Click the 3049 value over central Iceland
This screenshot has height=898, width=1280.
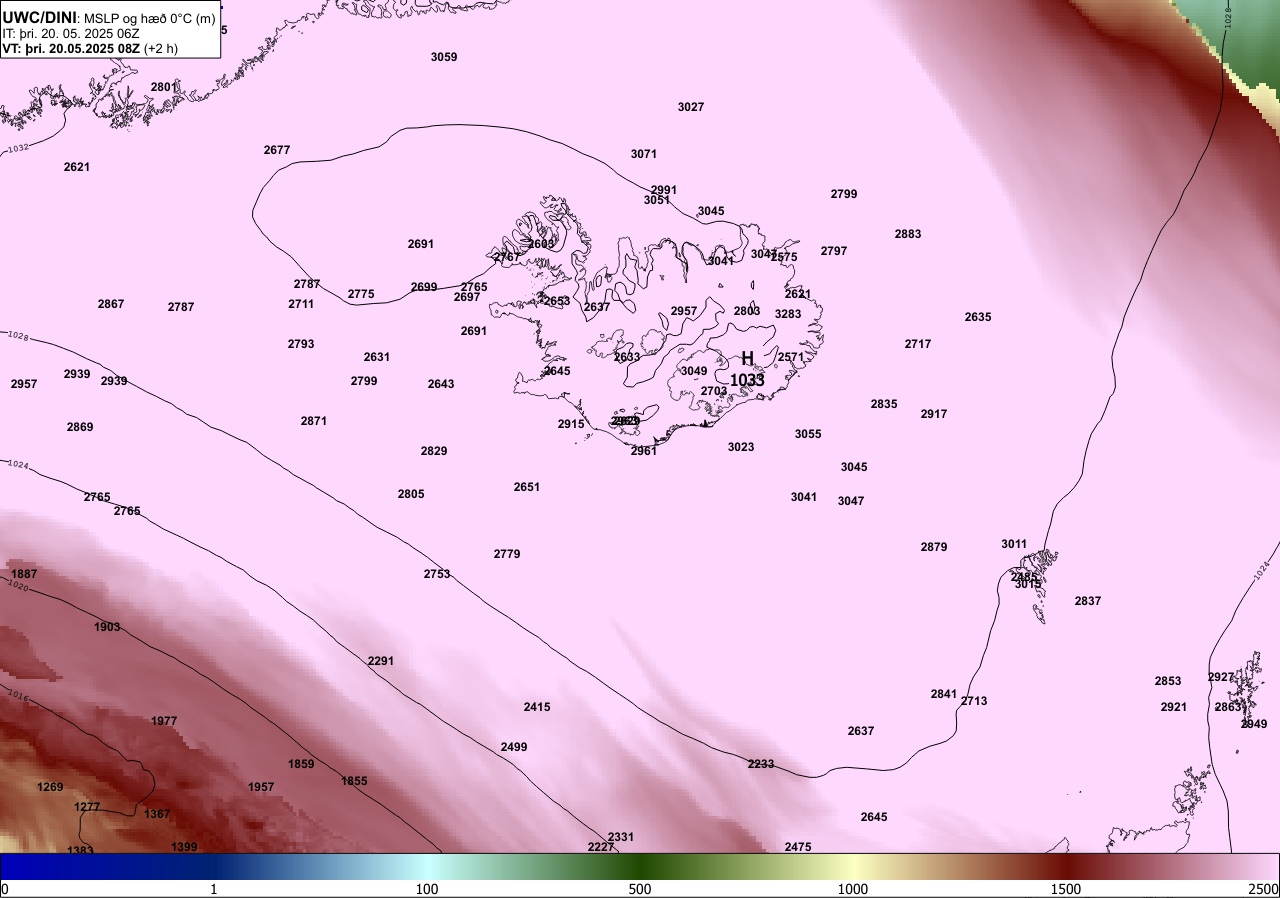pos(694,371)
